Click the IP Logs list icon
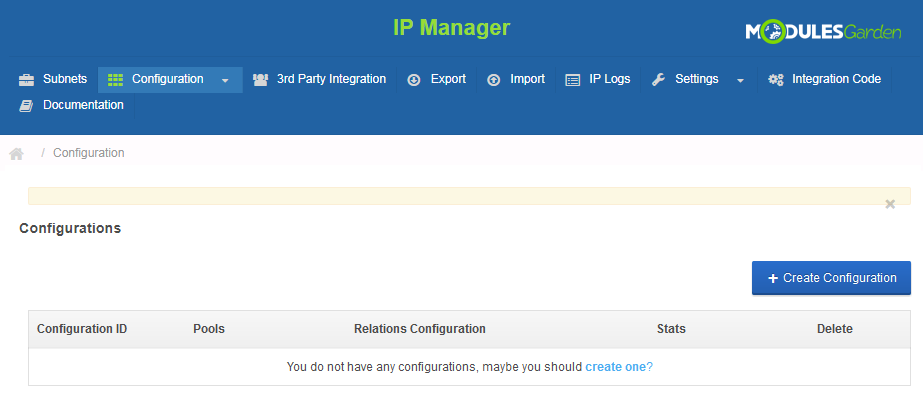The image size is (923, 403). point(573,80)
